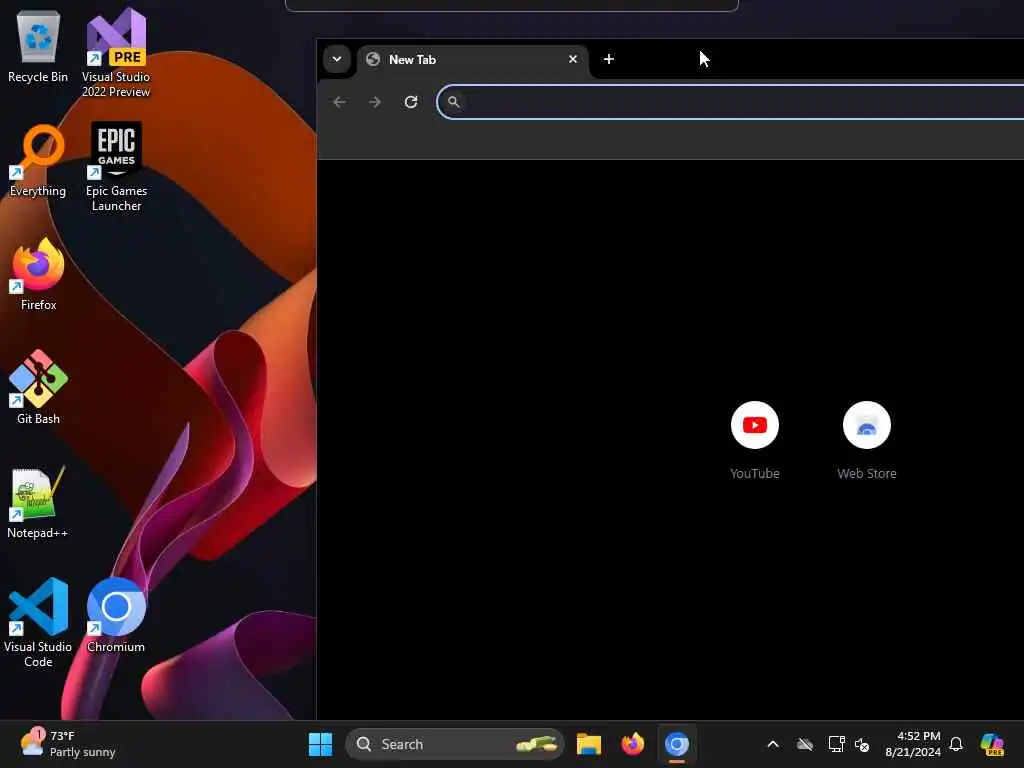Select the Notepad++ desktop icon
The height and width of the screenshot is (768, 1024).
38,503
